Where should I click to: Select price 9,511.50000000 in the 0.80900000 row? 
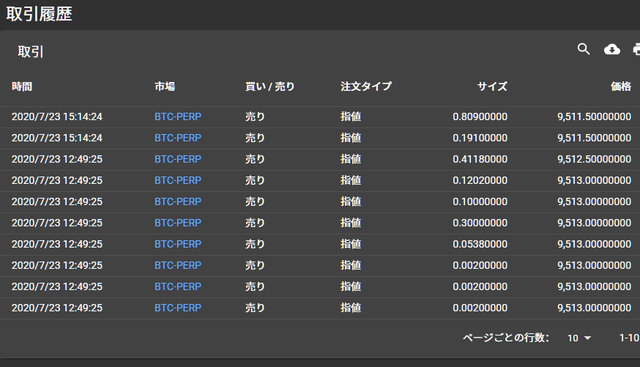594,117
